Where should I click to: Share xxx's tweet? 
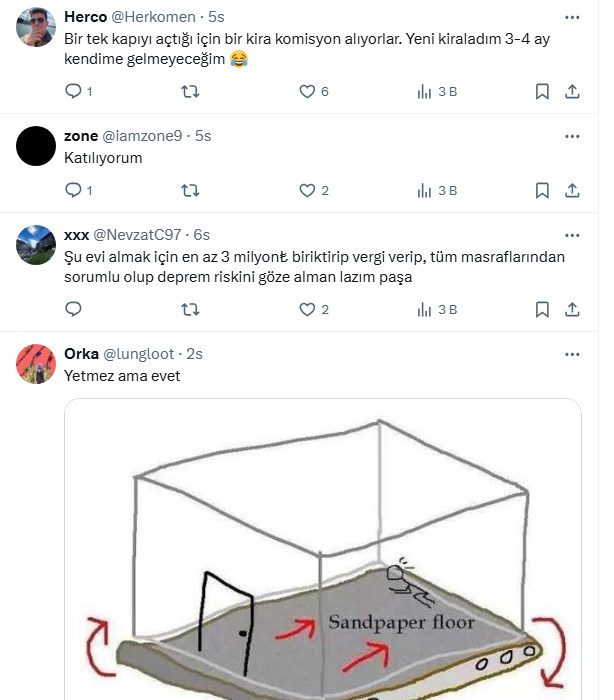point(572,310)
